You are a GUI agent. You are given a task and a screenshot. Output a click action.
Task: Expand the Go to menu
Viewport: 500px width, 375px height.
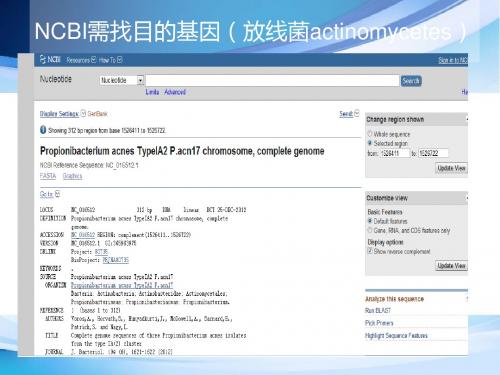click(x=50, y=194)
